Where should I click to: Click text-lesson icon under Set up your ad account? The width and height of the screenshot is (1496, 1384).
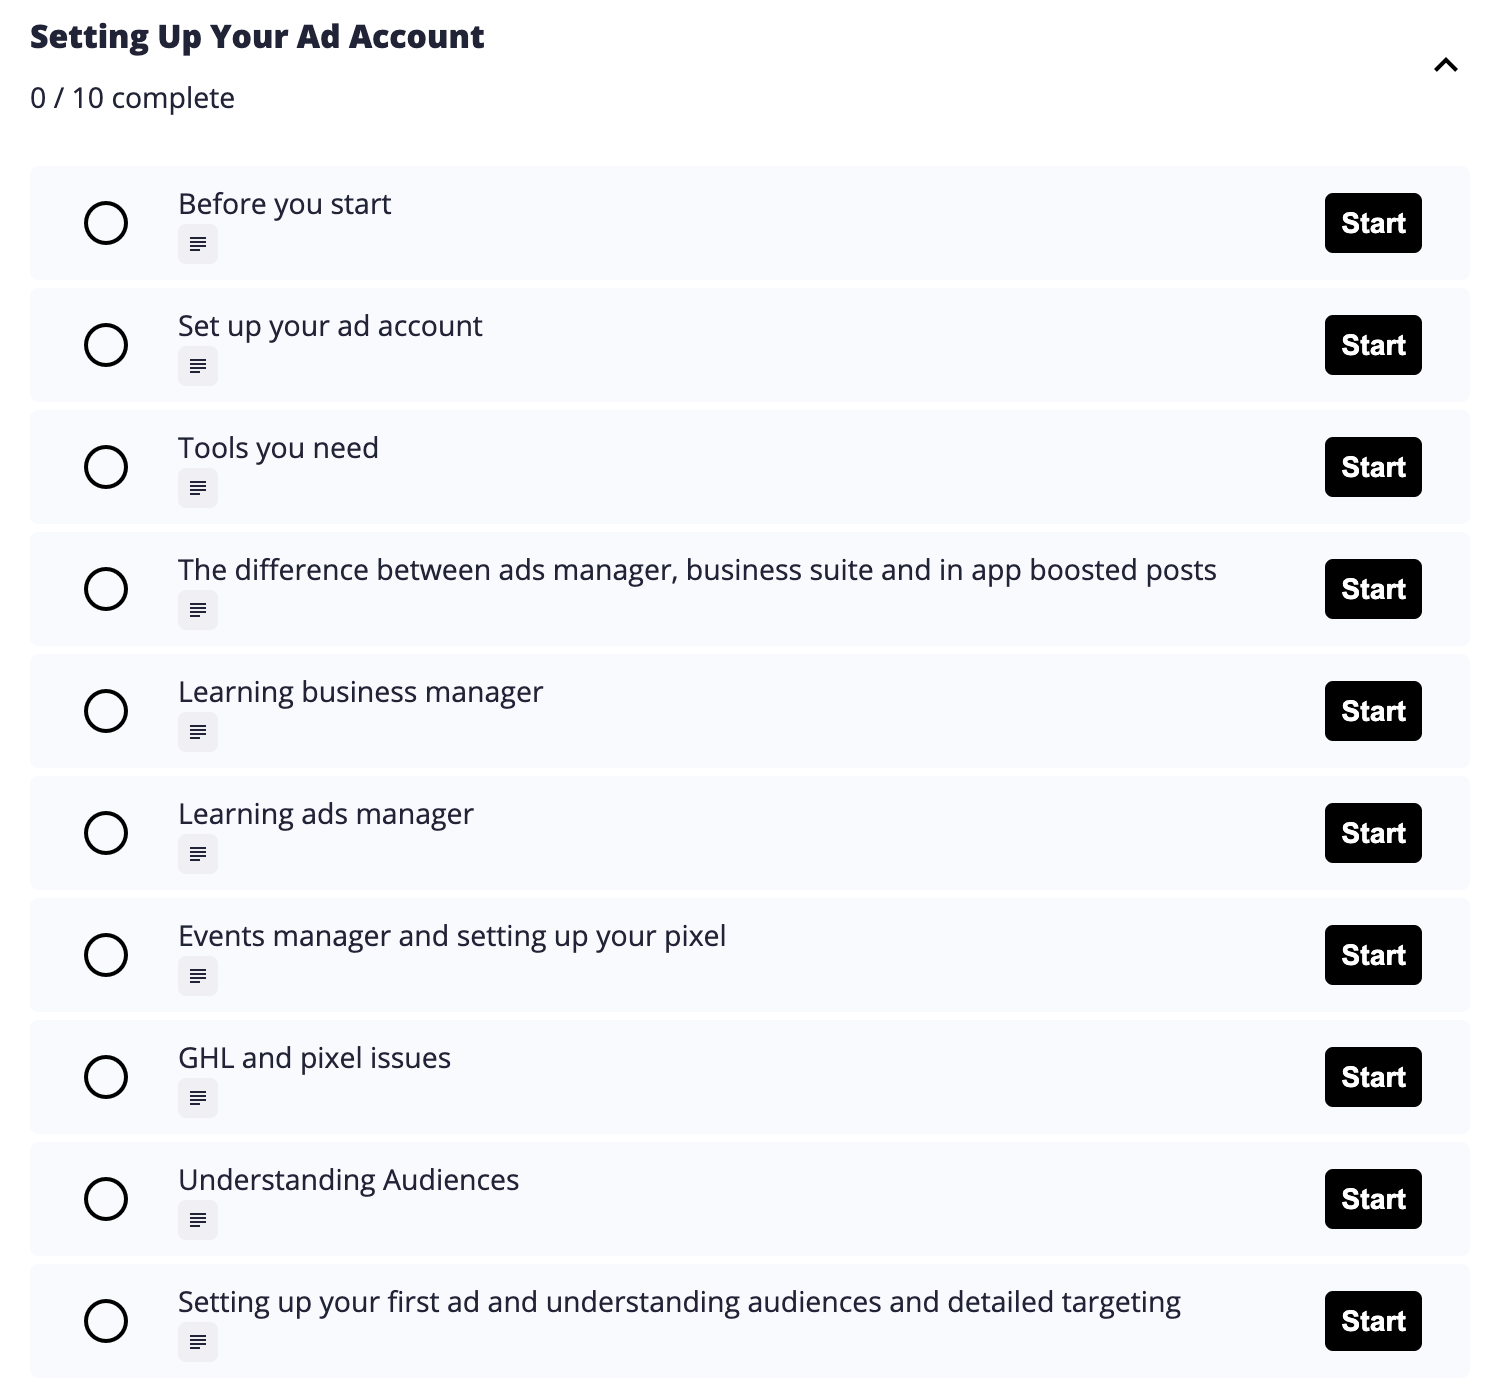pos(198,366)
